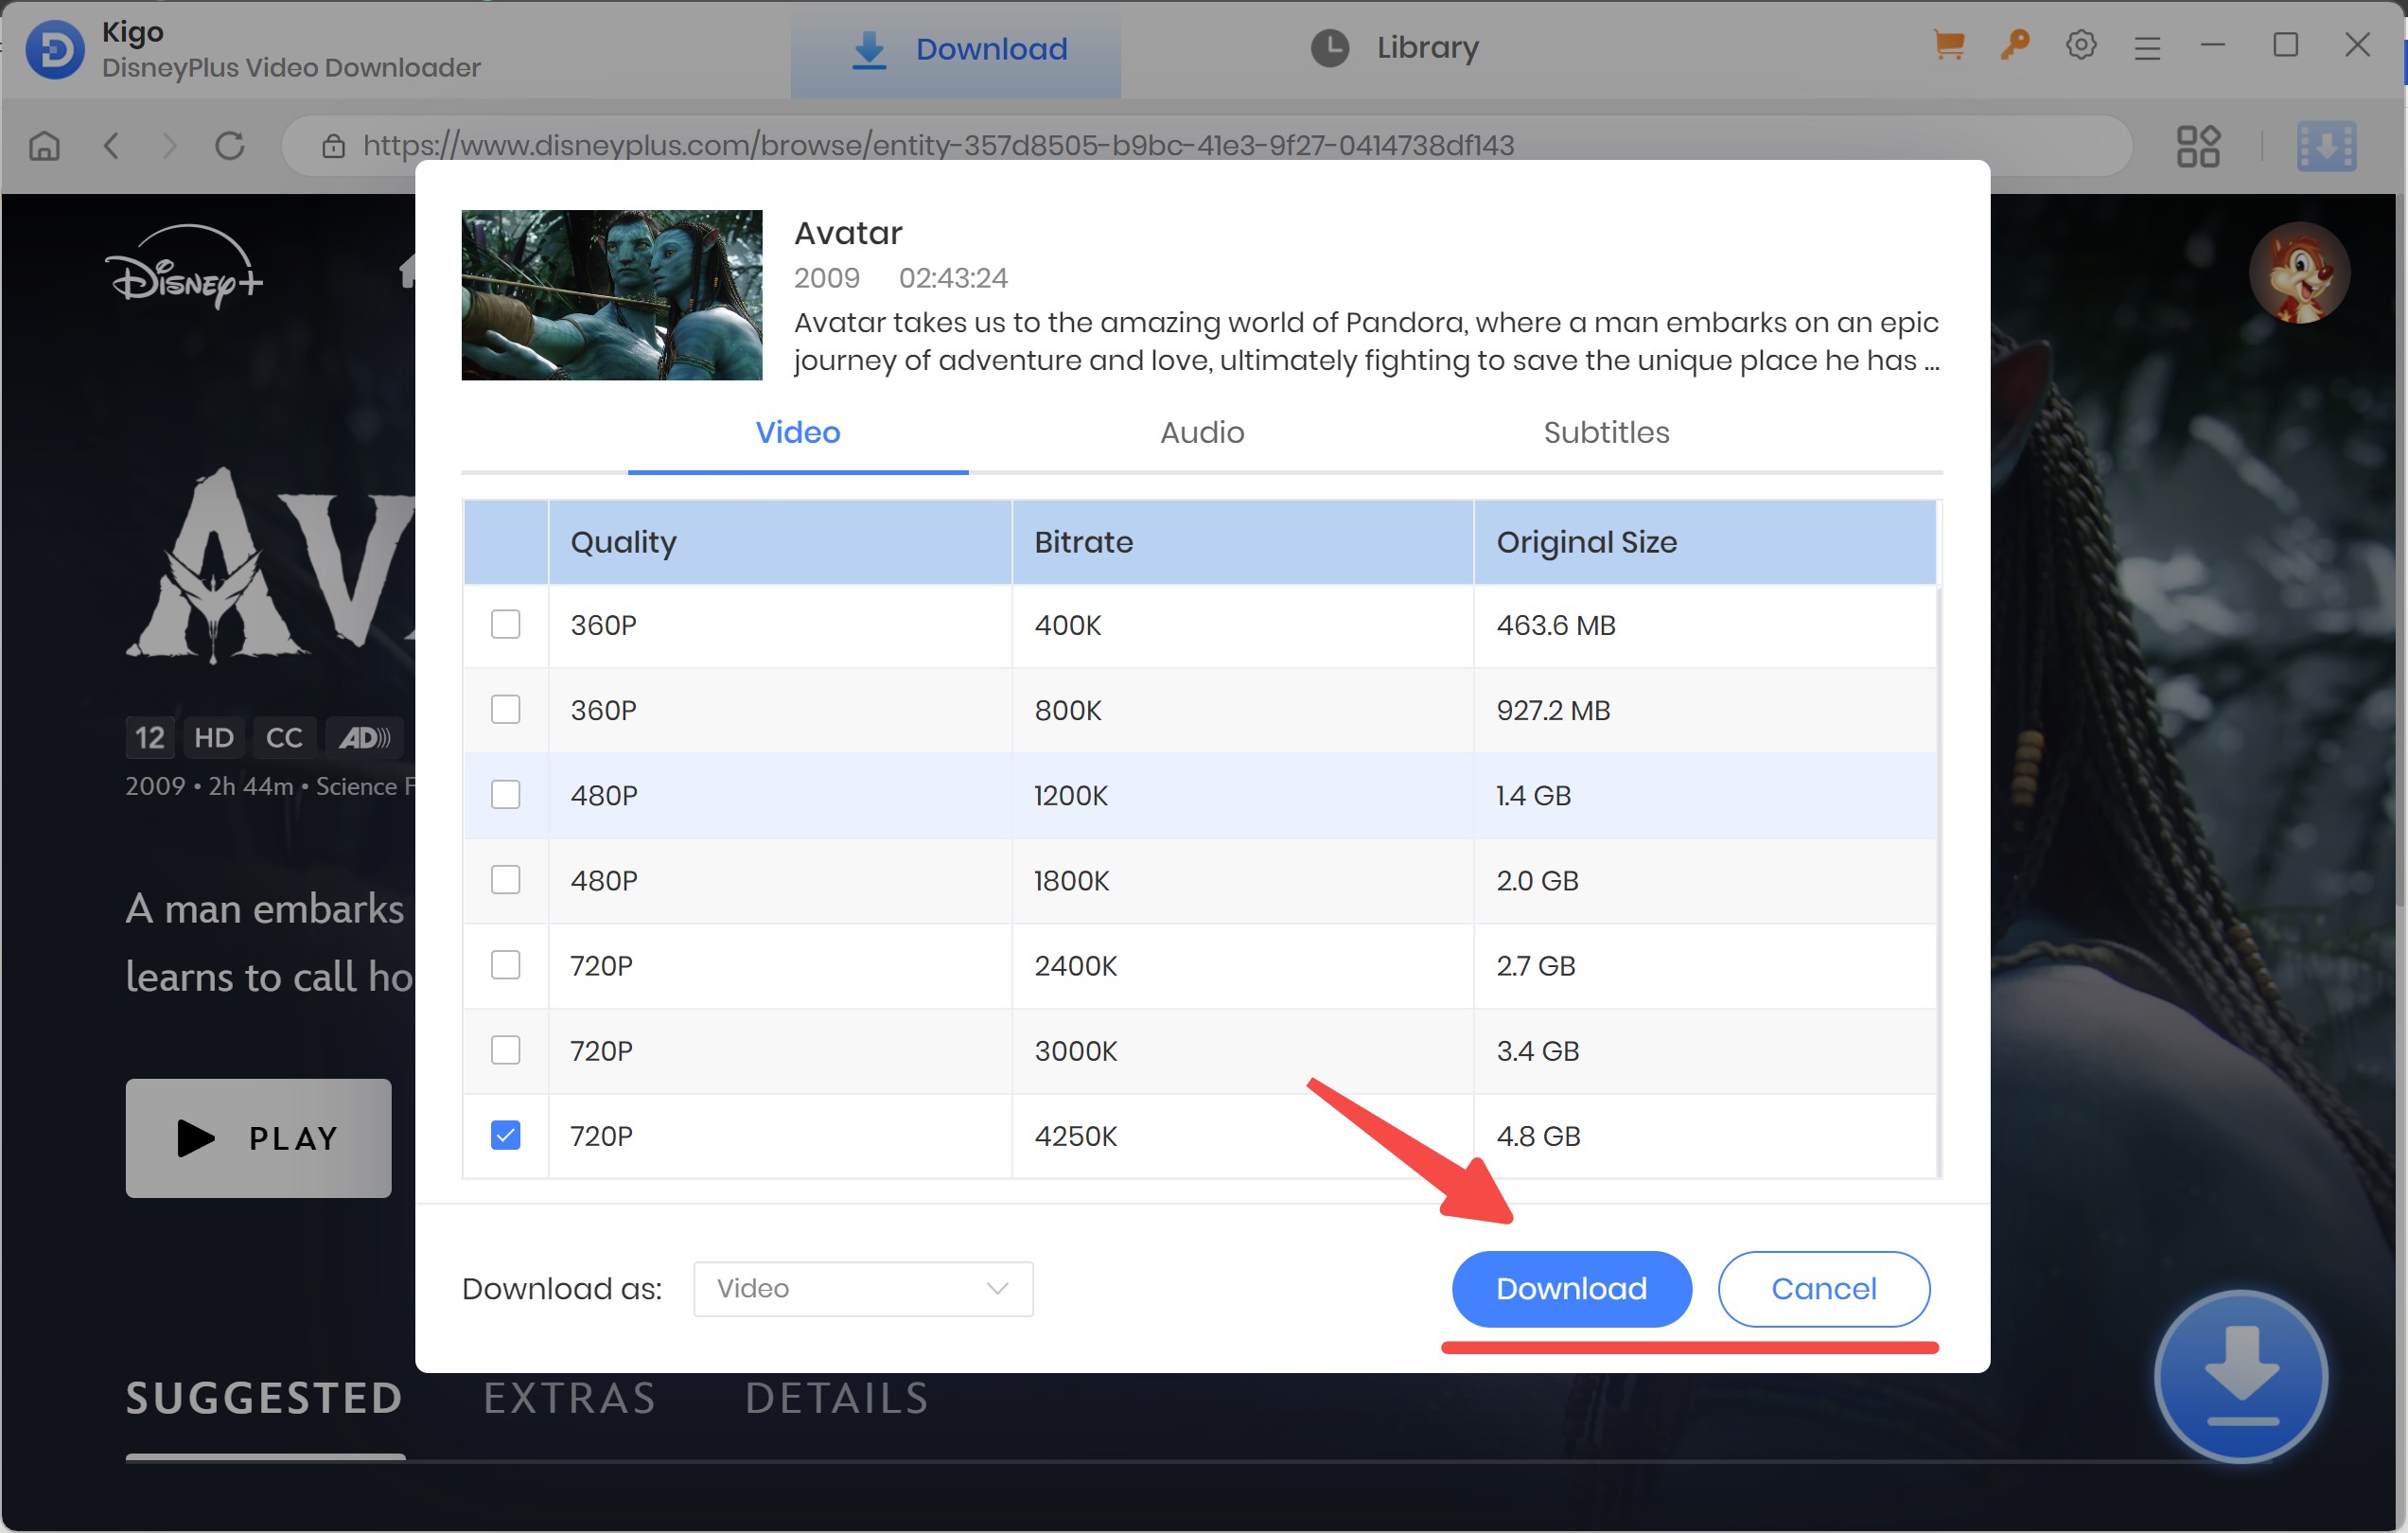Open the SUGGESTED section tab

point(264,1398)
